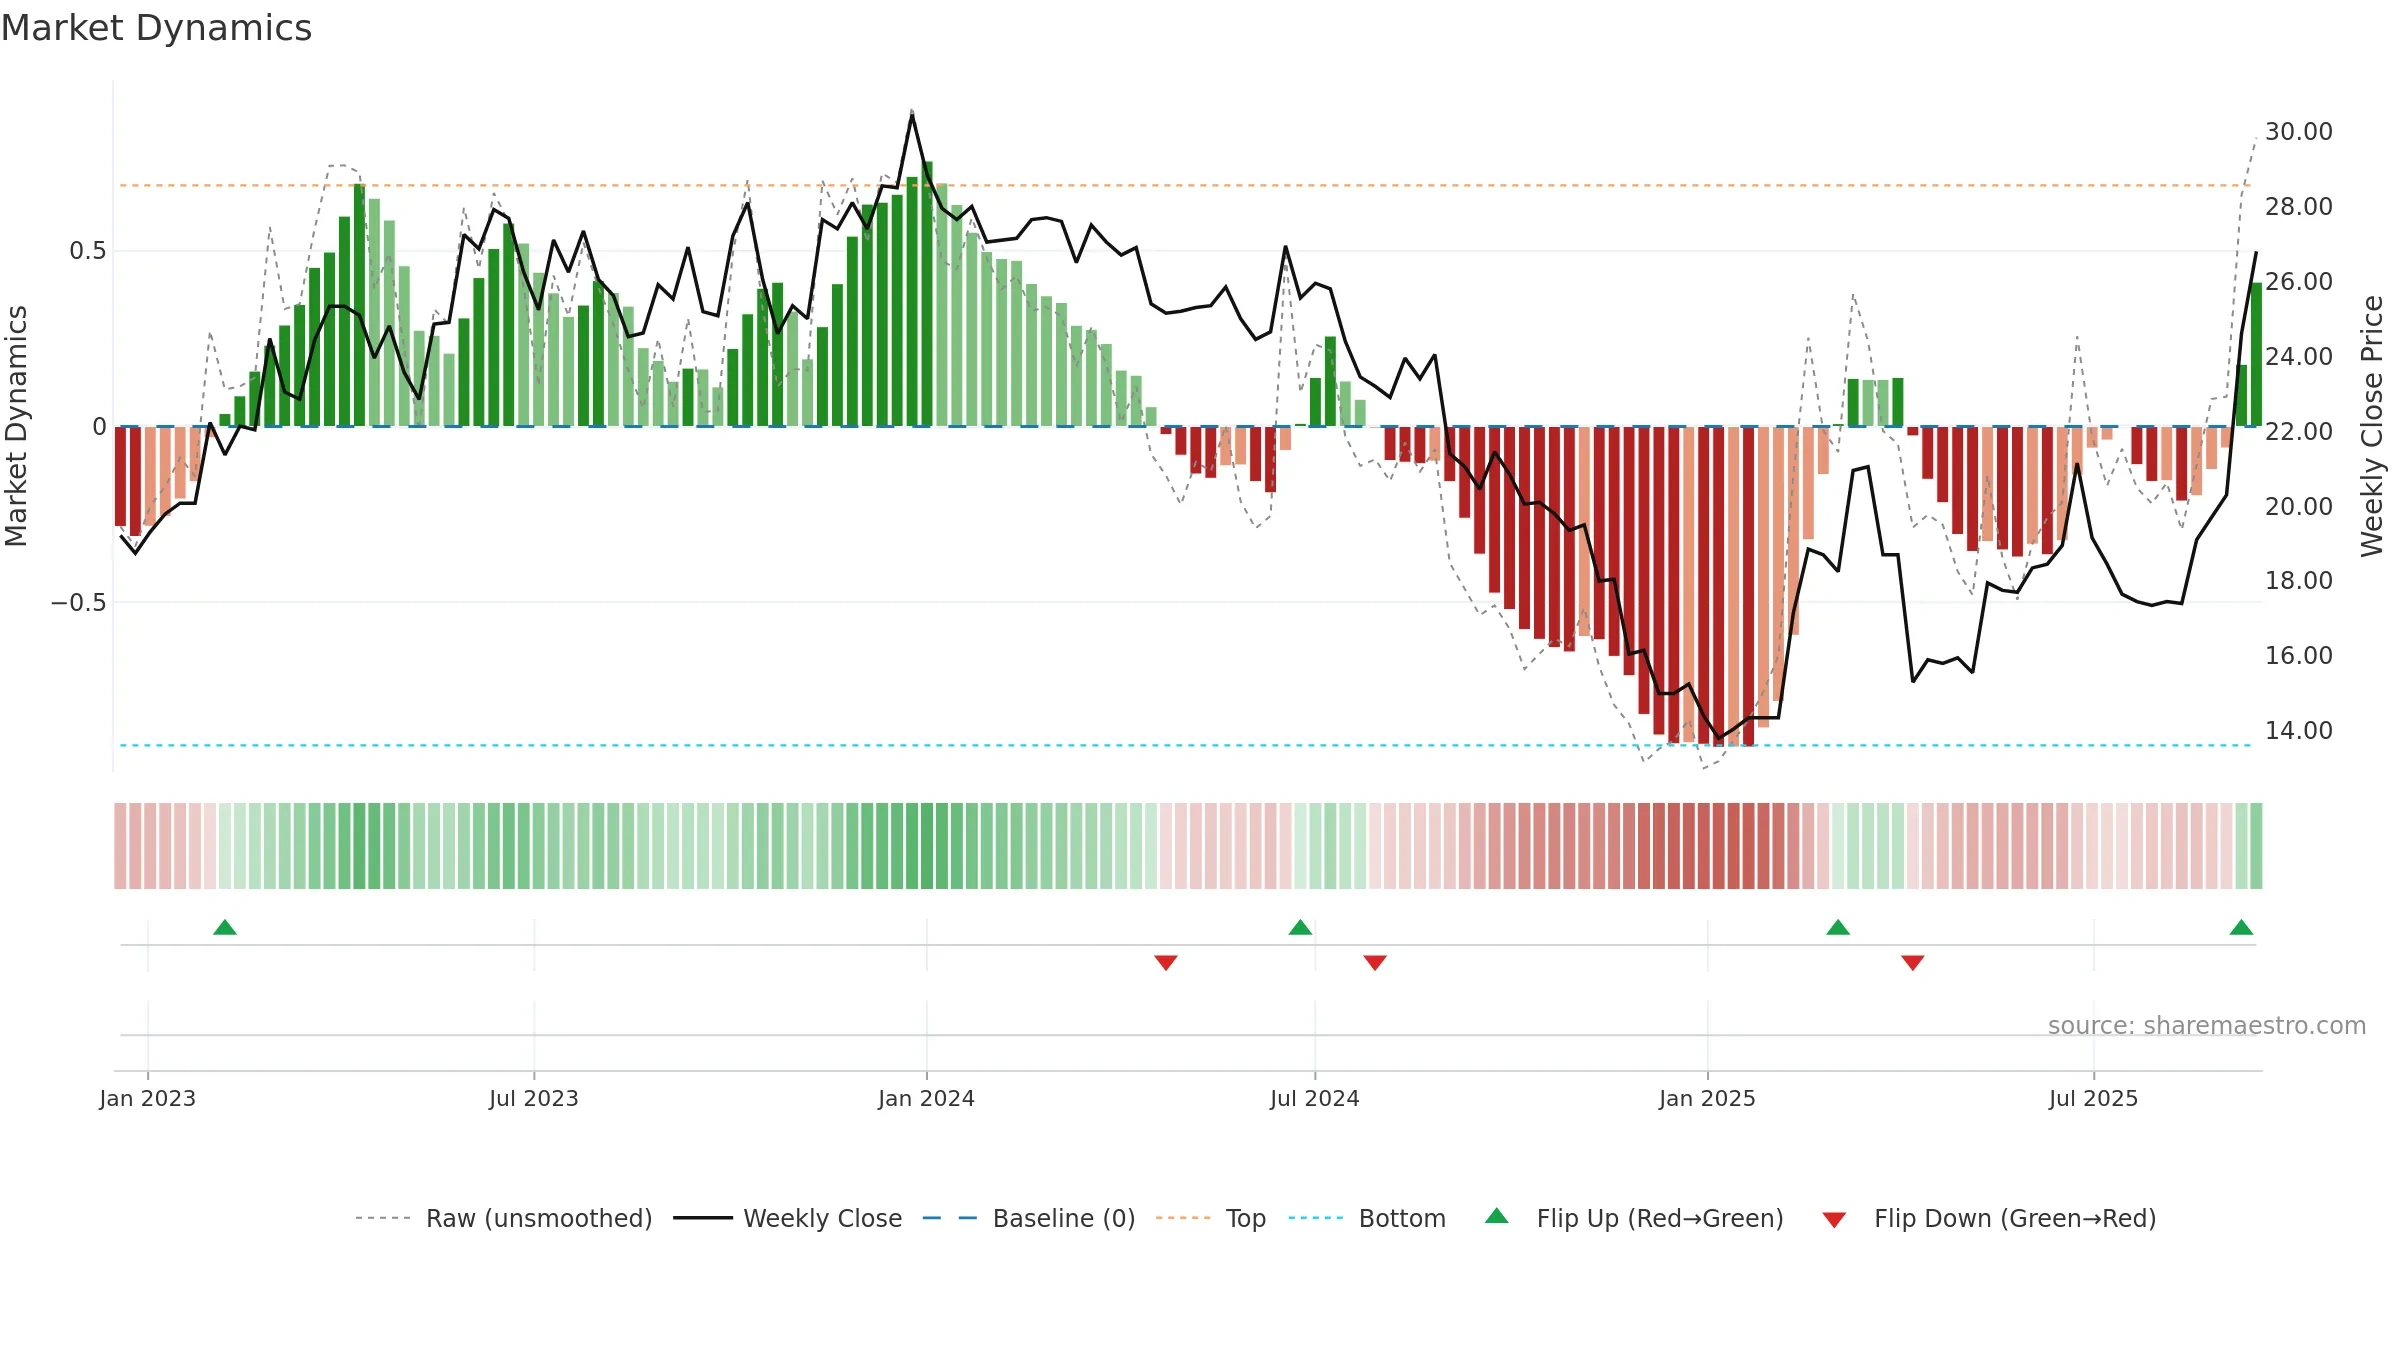2400x1350 pixels.
Task: Click the Jan 2025 x-axis label
Action: coord(1708,1098)
